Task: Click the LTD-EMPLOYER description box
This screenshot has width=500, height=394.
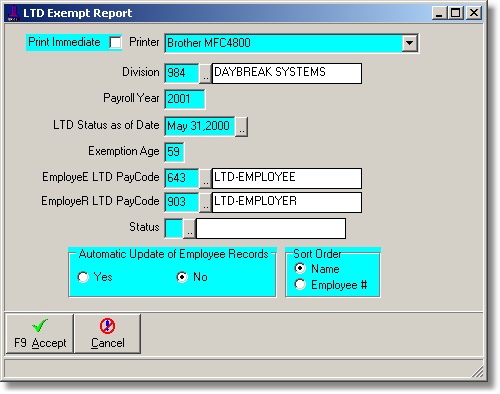Action: [x=287, y=202]
